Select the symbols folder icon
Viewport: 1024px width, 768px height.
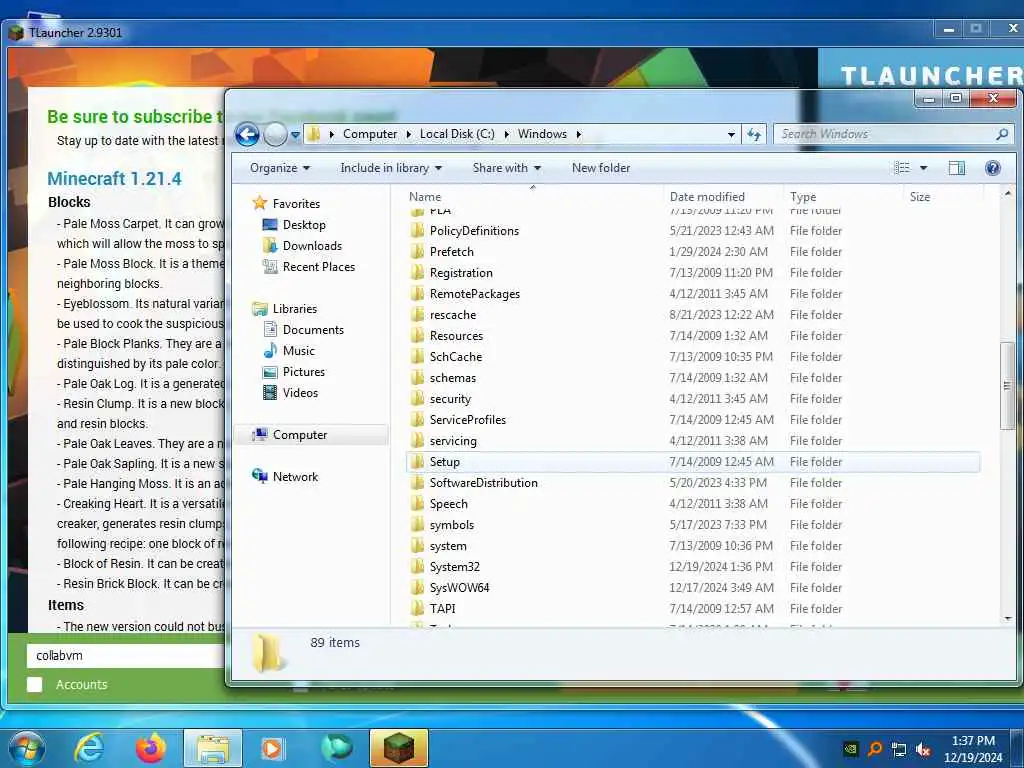click(x=417, y=524)
